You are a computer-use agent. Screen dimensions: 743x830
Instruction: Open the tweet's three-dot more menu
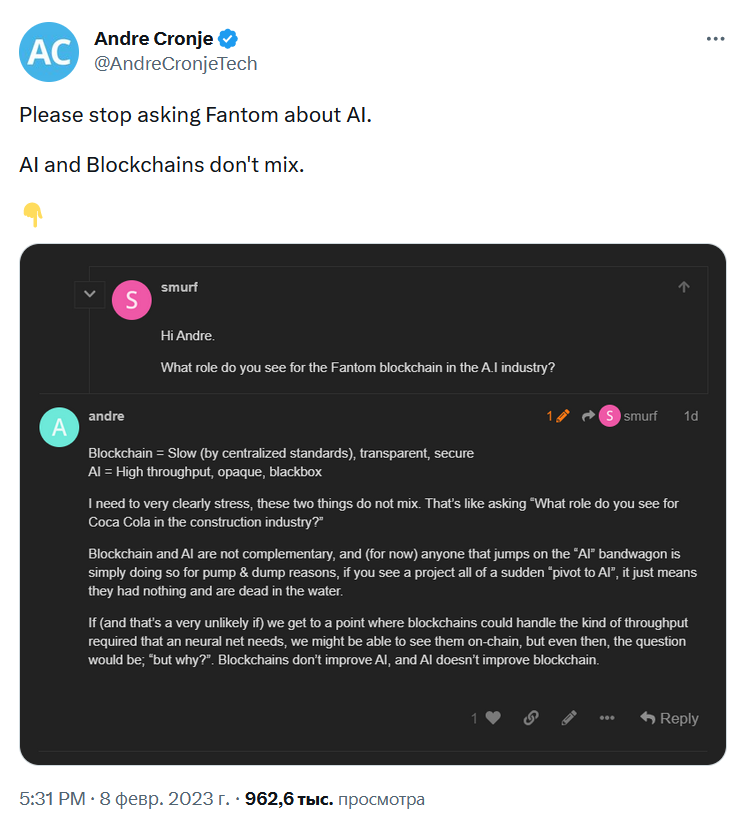(715, 39)
